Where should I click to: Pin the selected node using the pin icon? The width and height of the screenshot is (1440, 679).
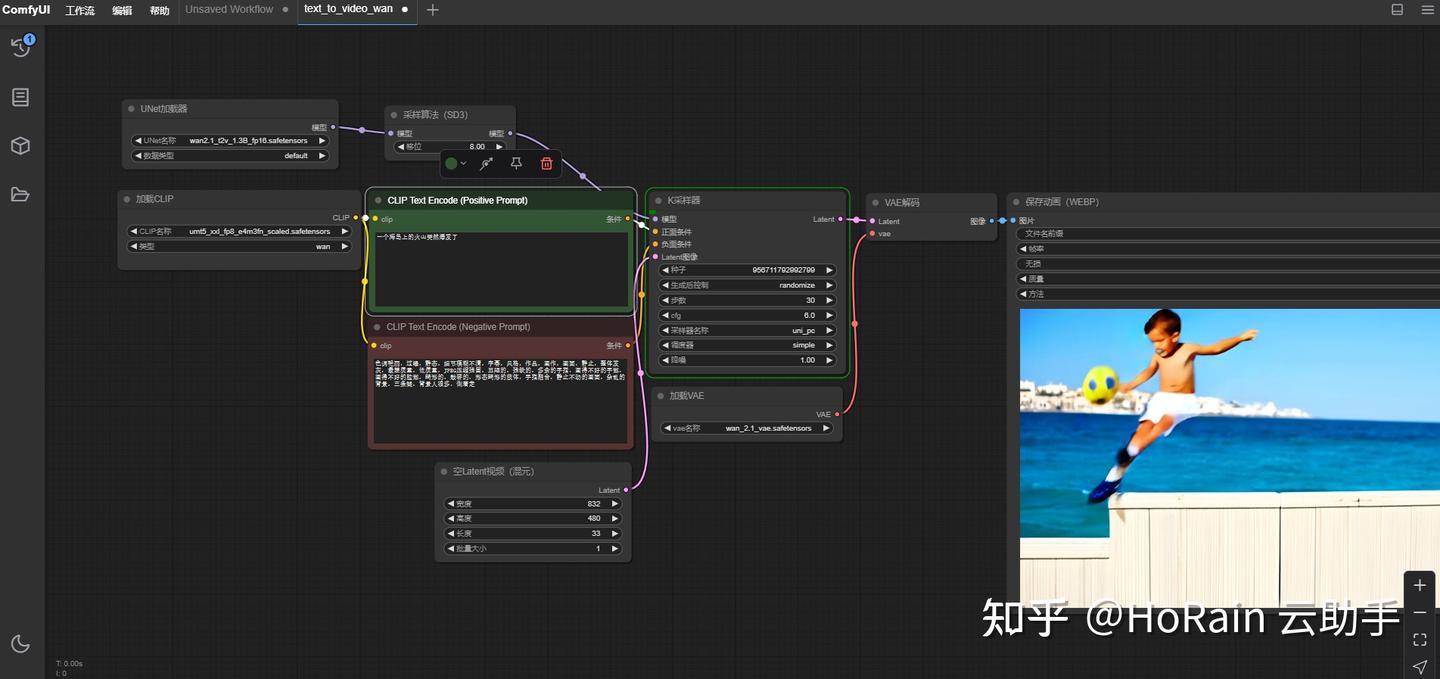(x=516, y=163)
